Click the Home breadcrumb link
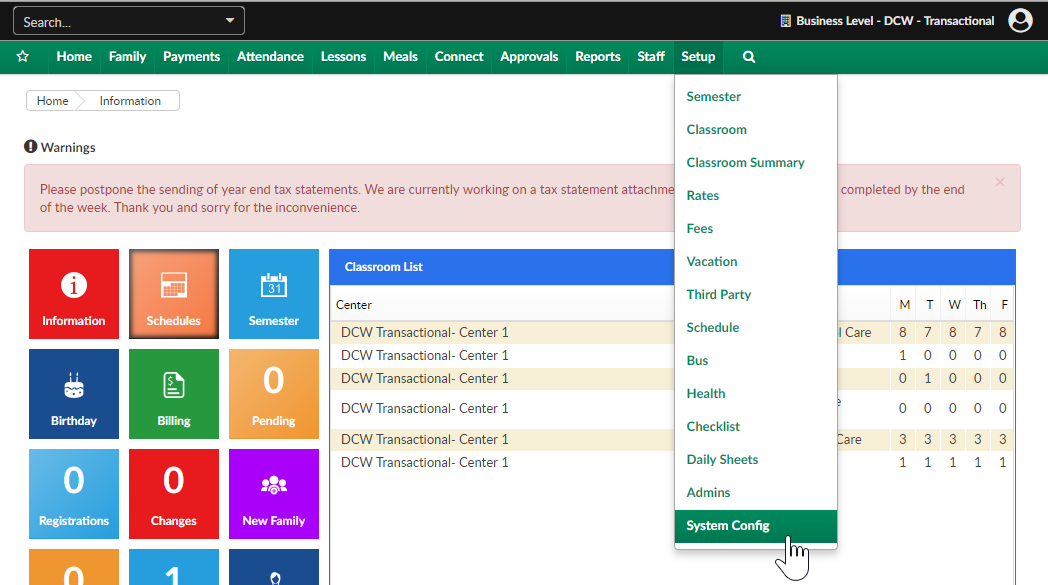Viewport: 1048px width, 585px height. point(52,101)
